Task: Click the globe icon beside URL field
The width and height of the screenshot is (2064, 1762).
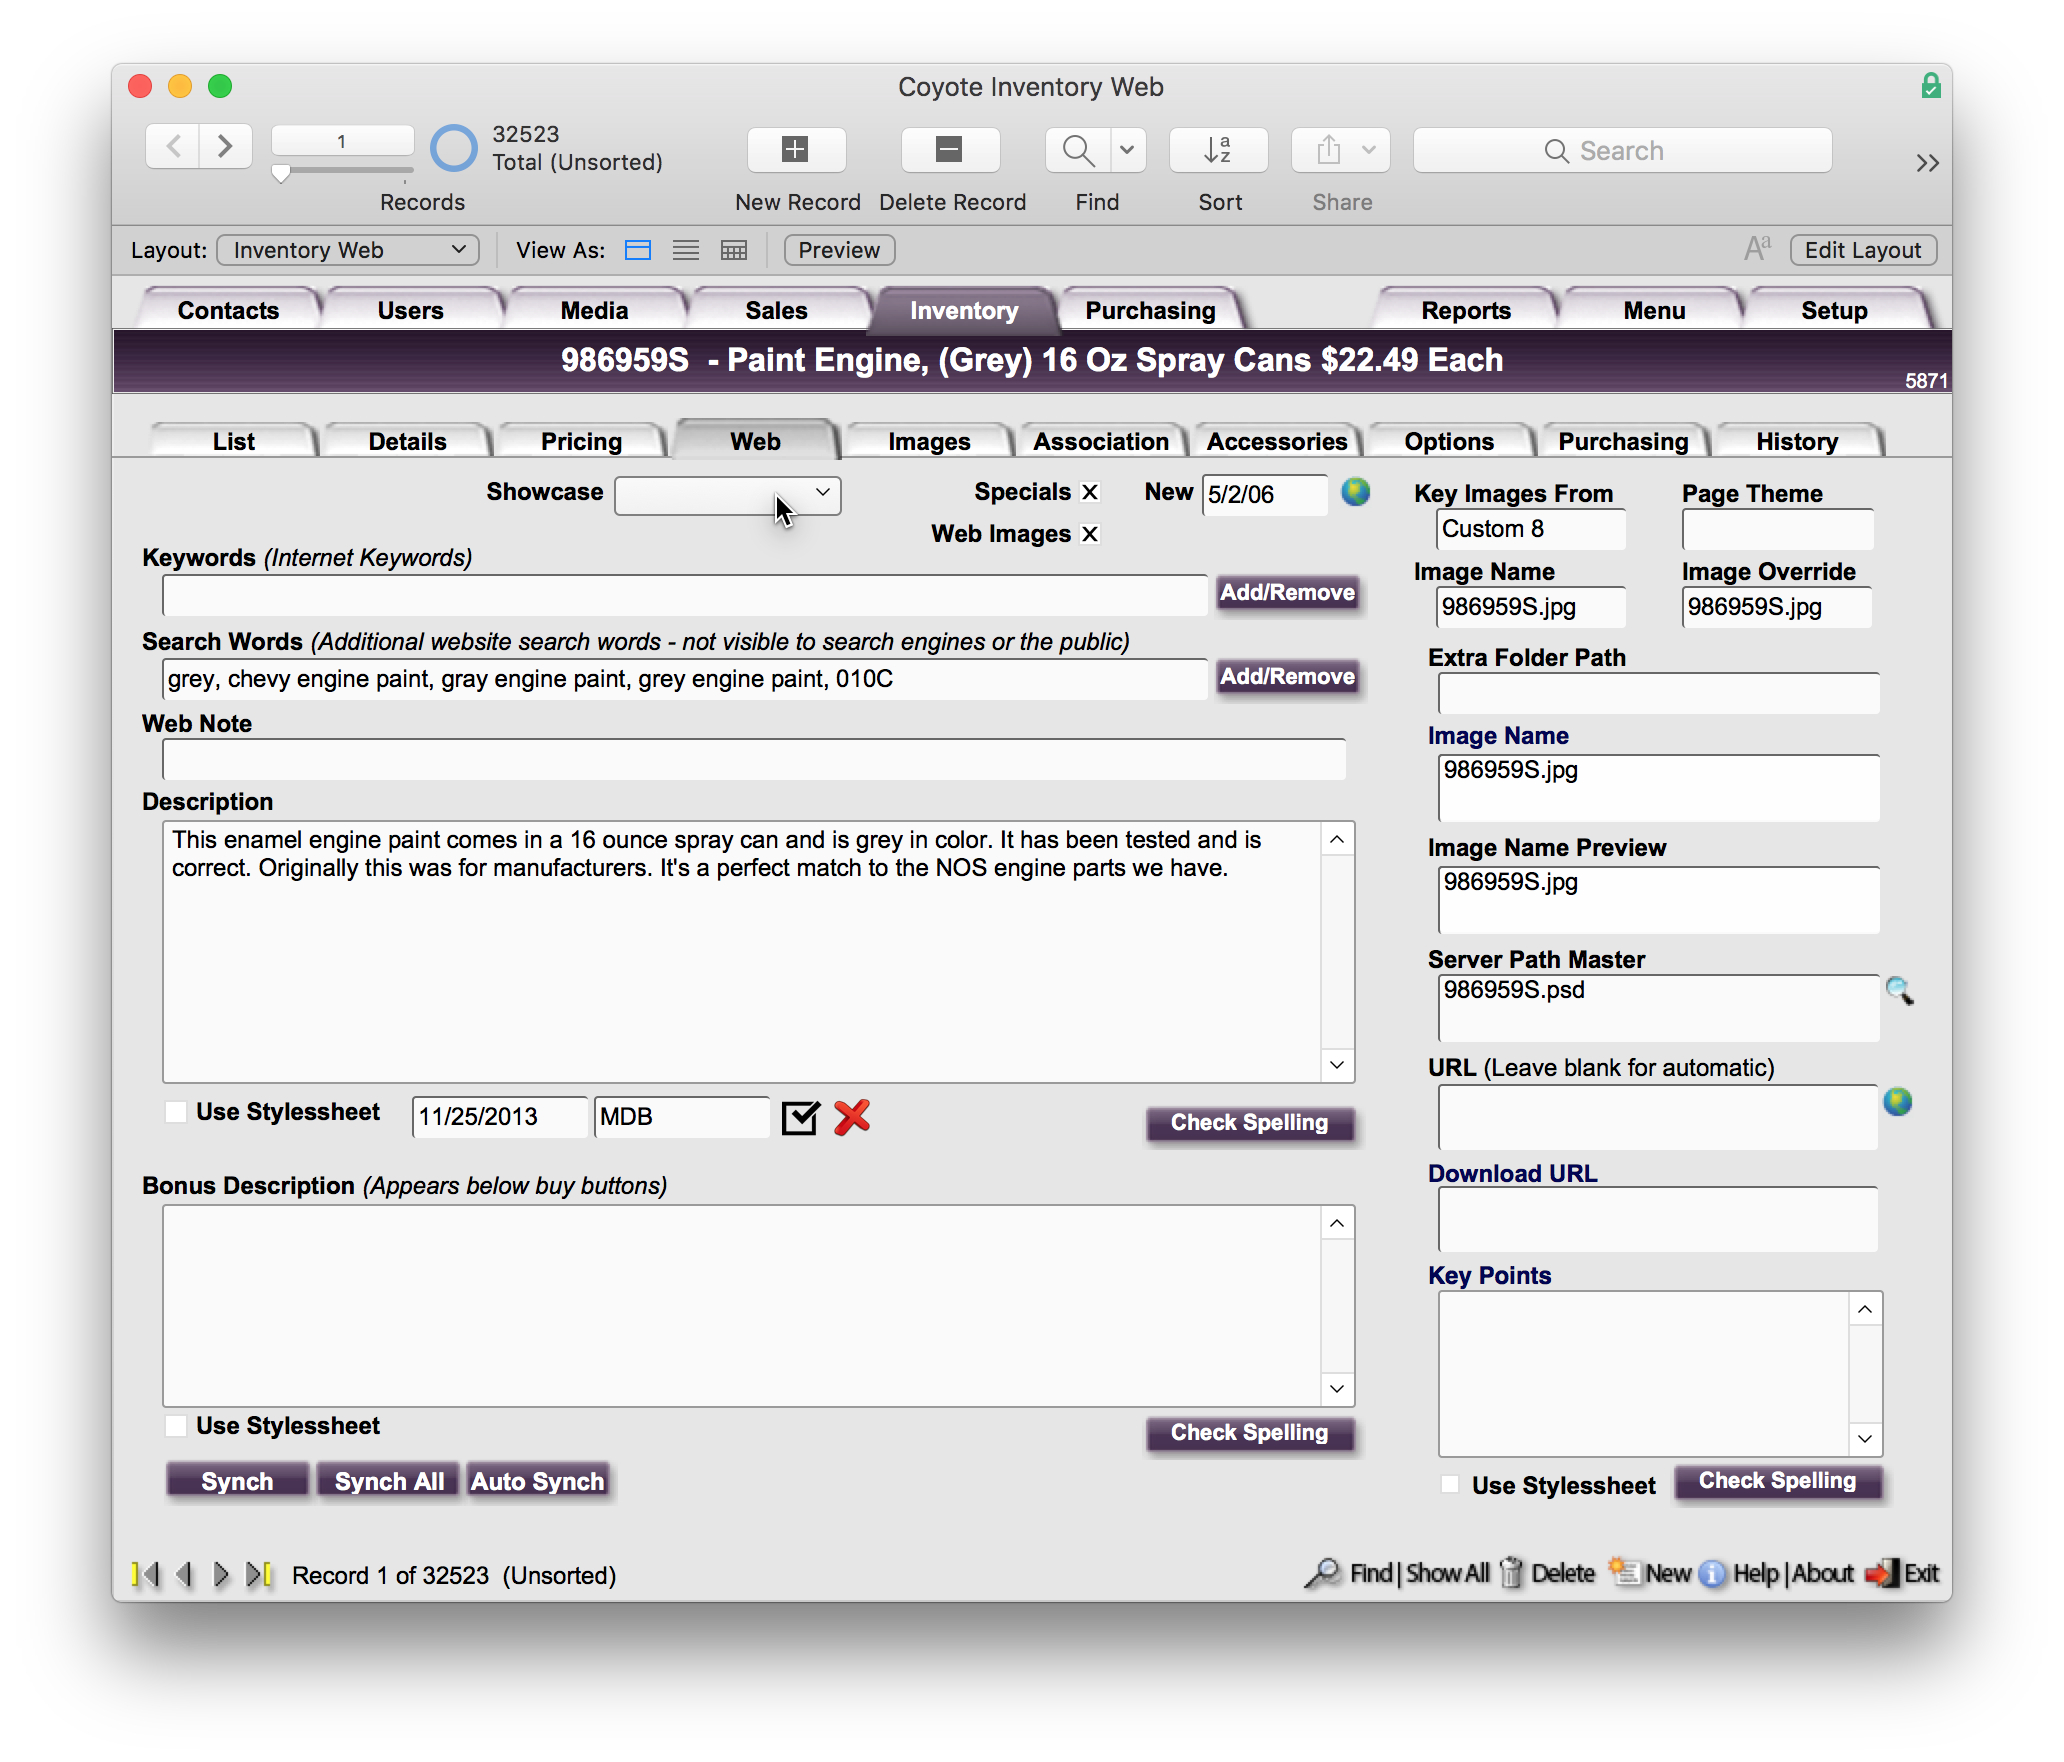Action: tap(1897, 1102)
